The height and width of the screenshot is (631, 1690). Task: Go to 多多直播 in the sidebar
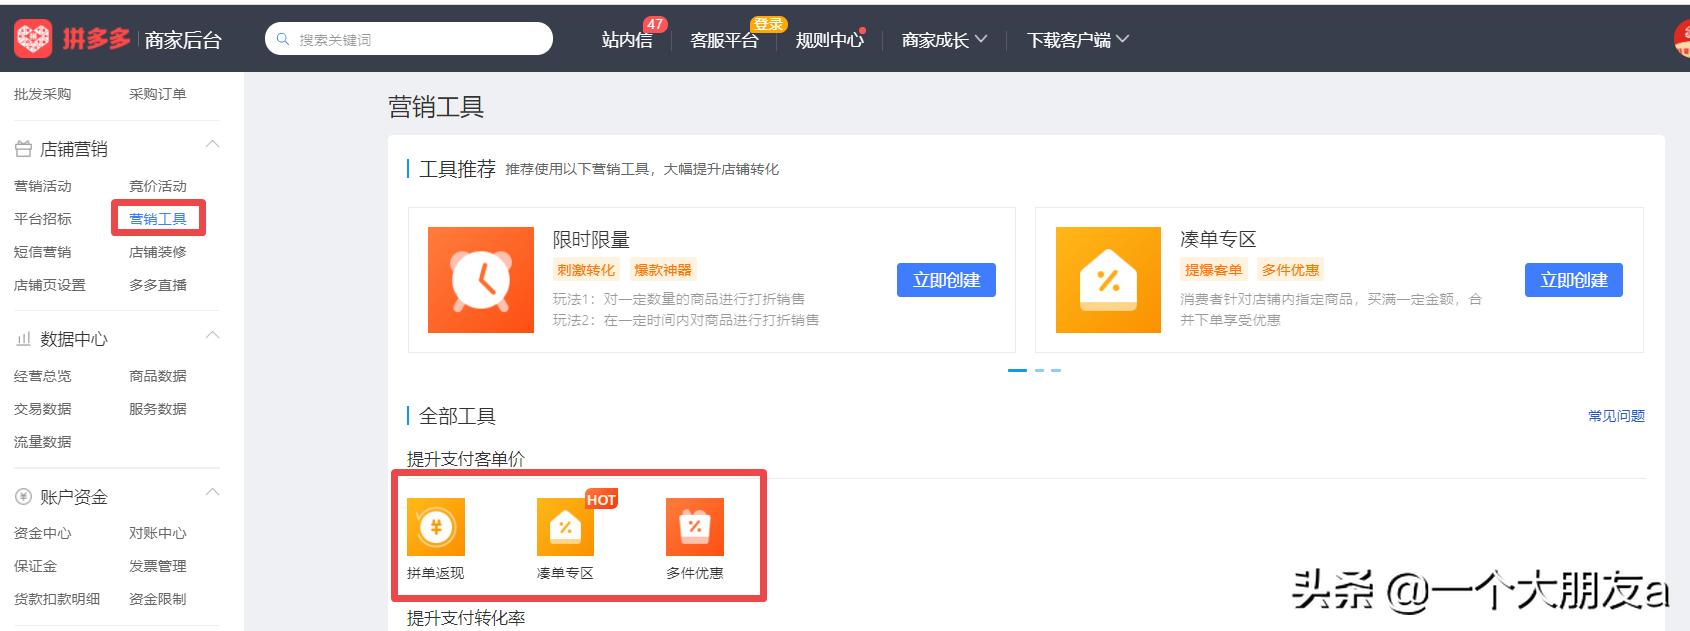coord(158,285)
